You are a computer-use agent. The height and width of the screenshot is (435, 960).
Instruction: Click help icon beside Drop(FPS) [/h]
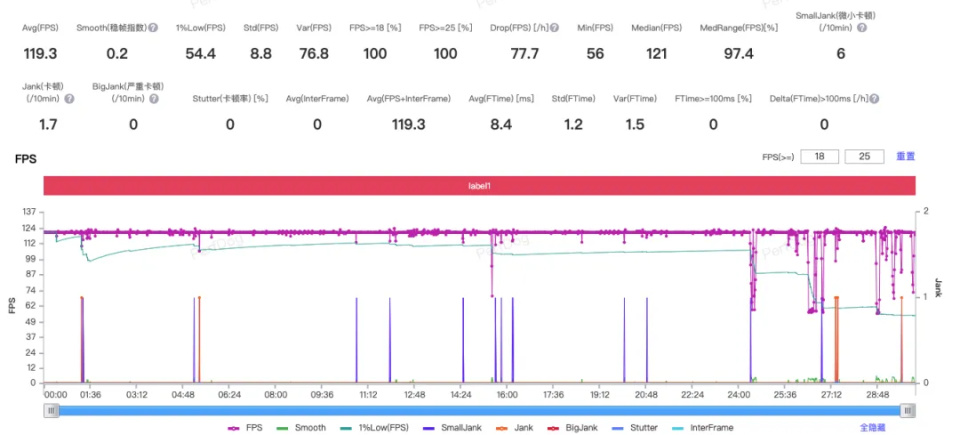point(554,28)
